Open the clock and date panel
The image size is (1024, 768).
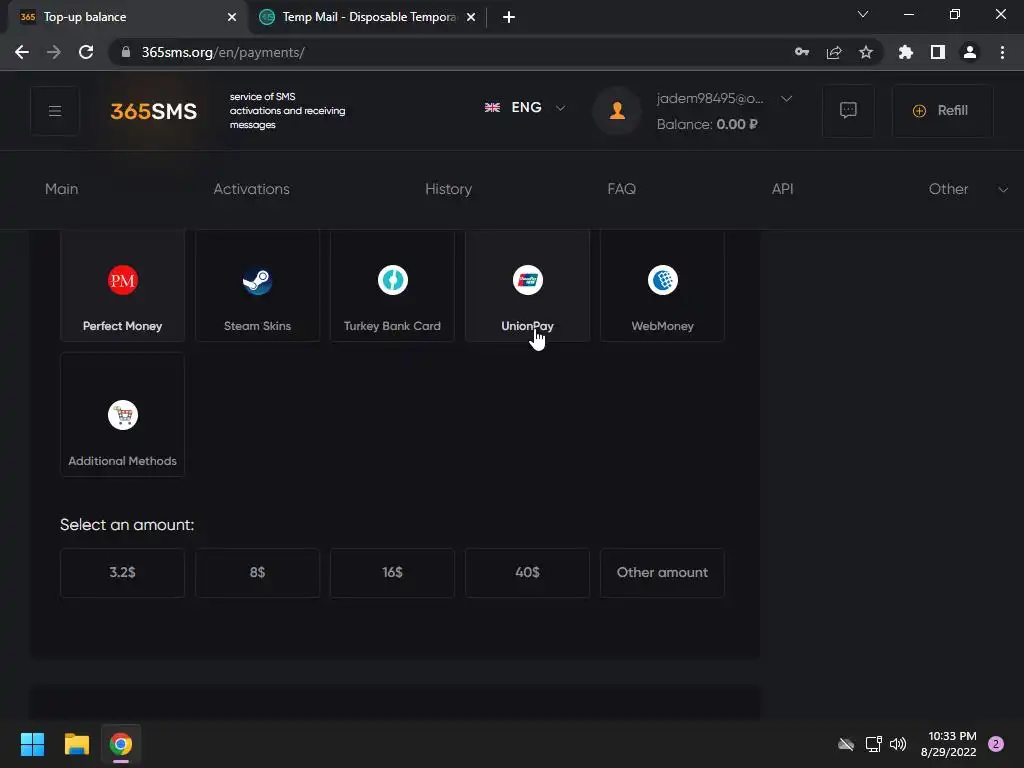pos(949,744)
